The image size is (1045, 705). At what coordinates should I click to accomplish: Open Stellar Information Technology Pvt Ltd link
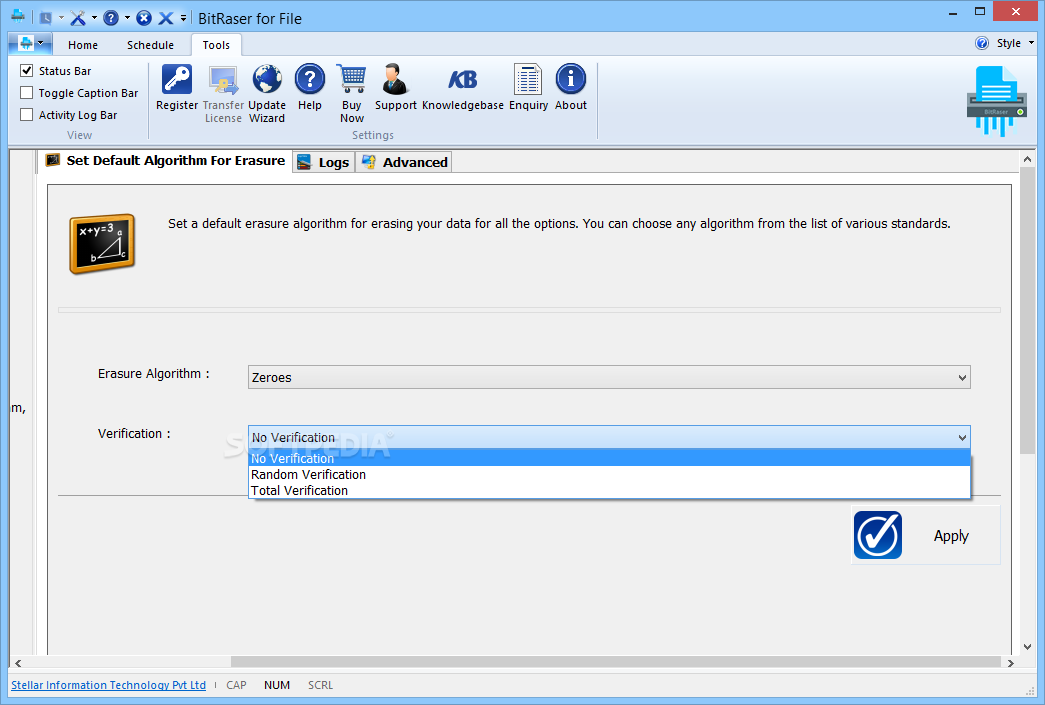(x=109, y=685)
